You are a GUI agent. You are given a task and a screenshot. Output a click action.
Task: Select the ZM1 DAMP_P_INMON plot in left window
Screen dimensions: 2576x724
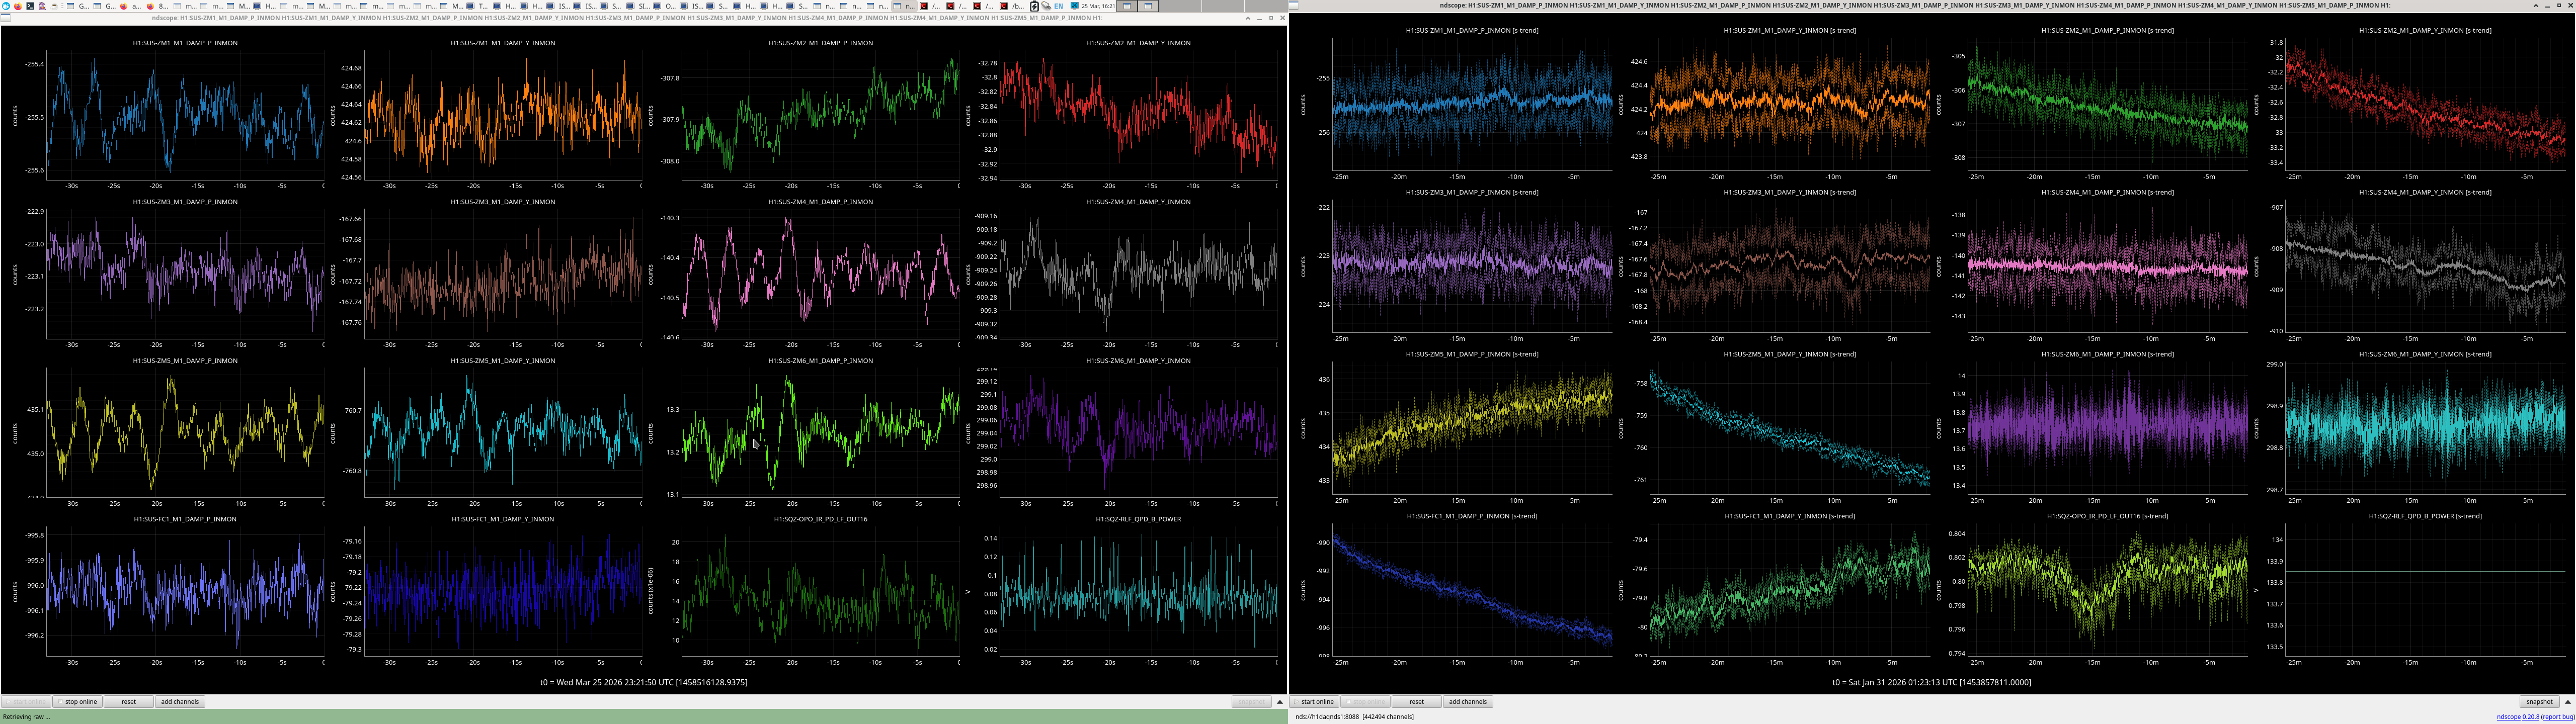pos(185,115)
